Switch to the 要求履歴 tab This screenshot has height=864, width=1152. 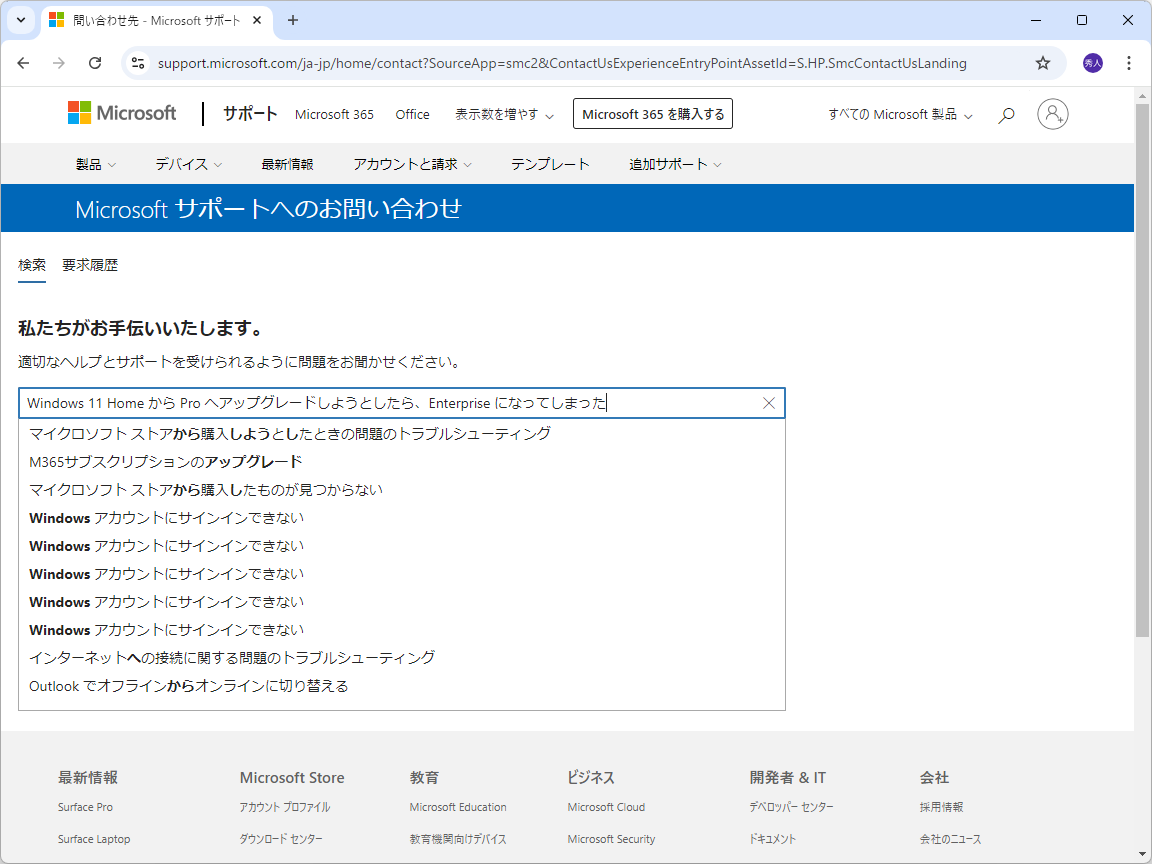[x=91, y=264]
